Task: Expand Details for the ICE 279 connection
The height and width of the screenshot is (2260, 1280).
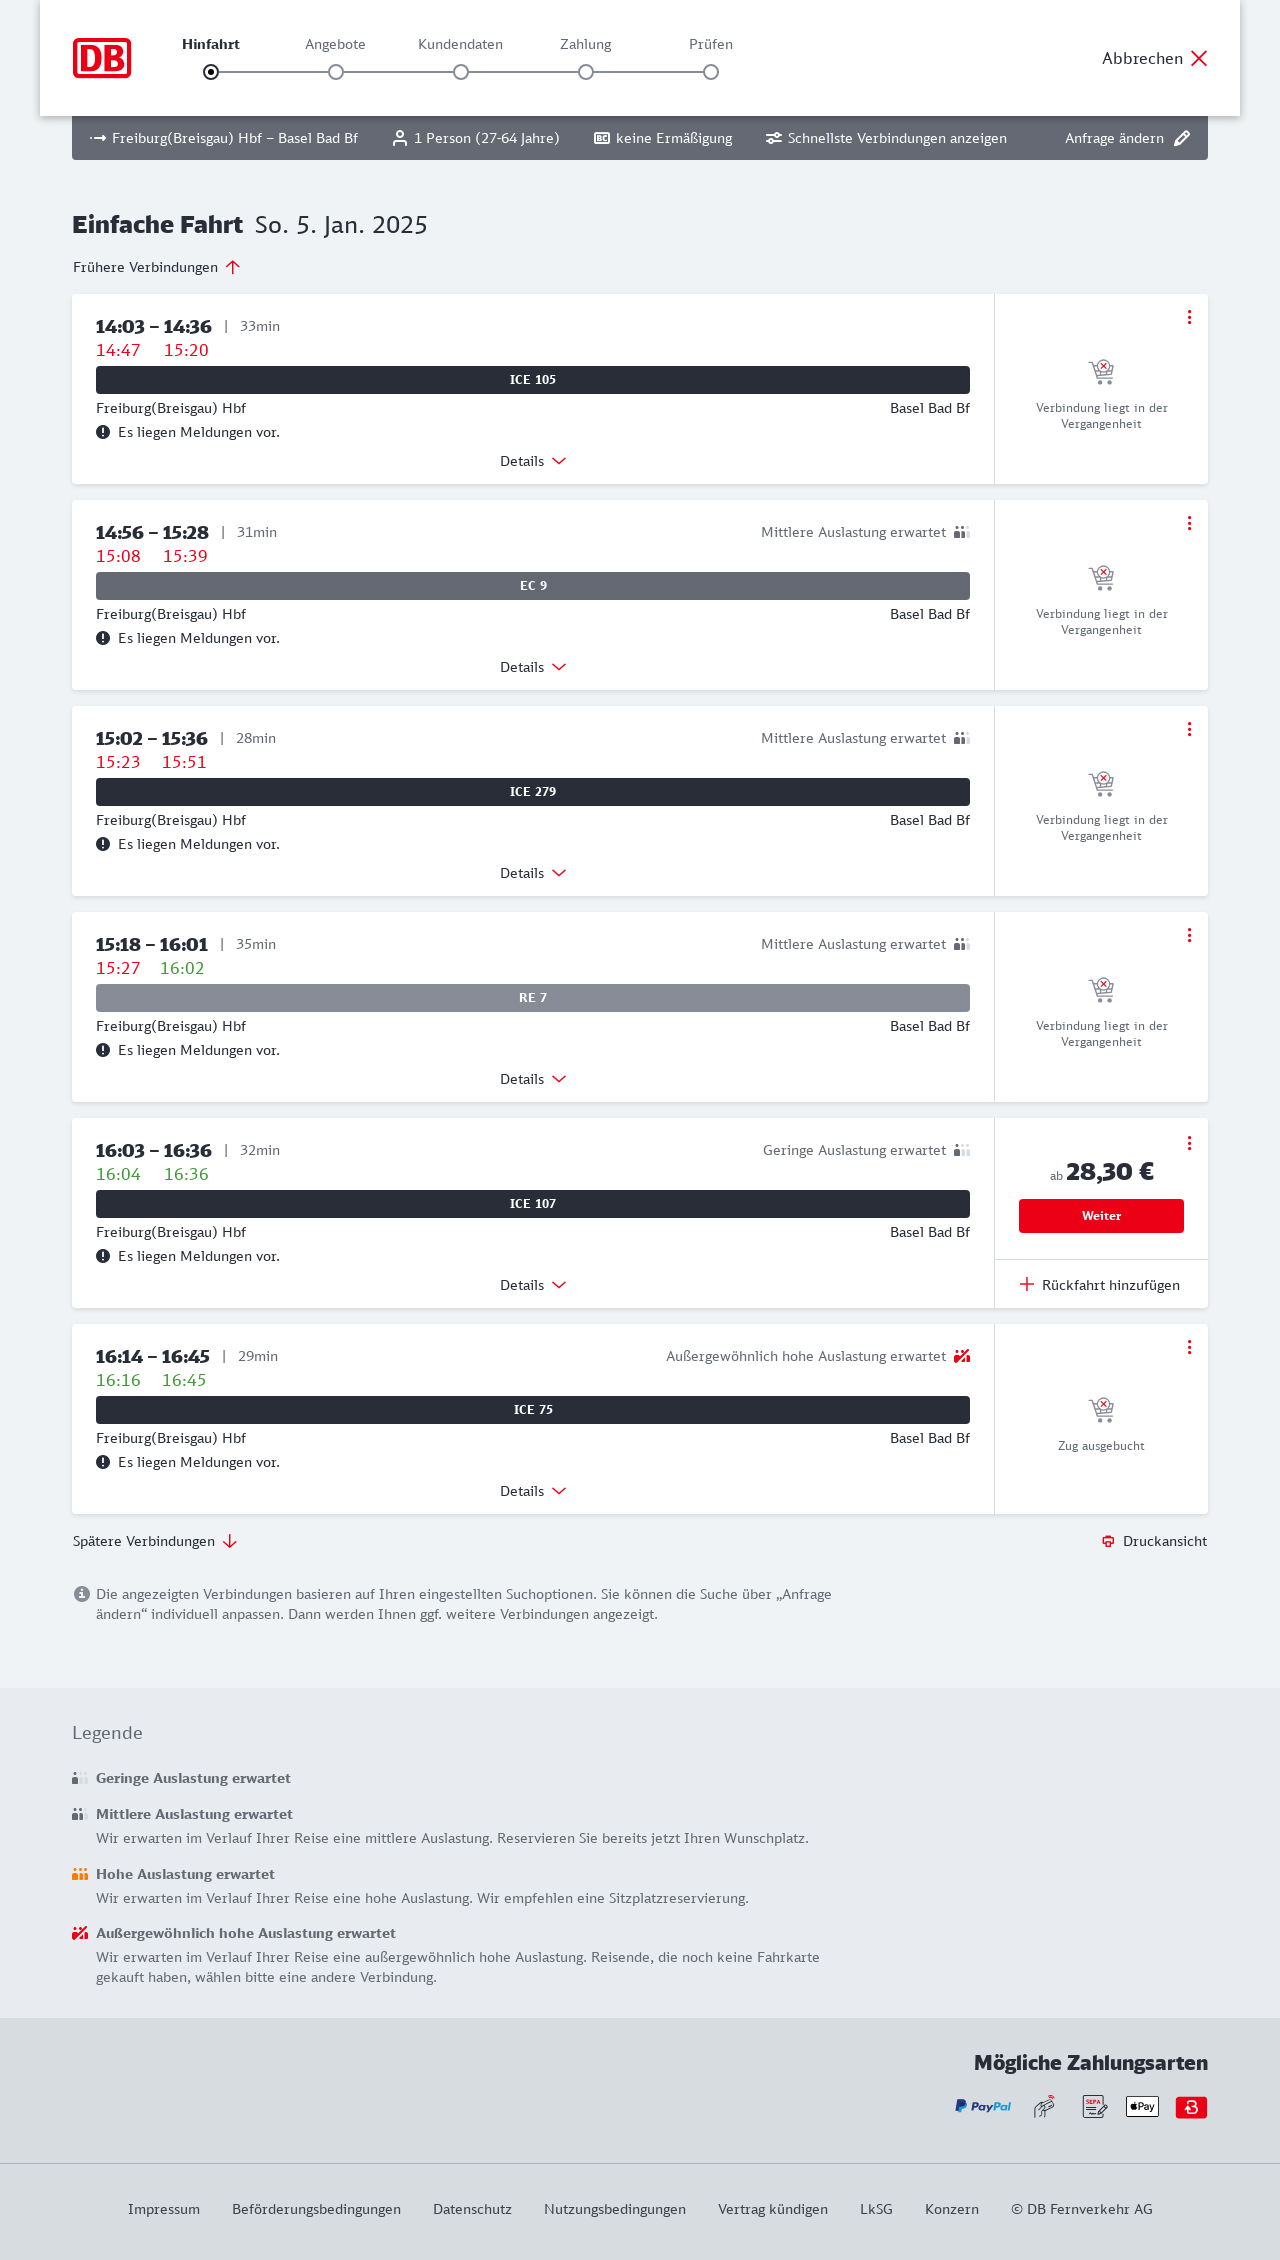Action: pyautogui.click(x=533, y=873)
